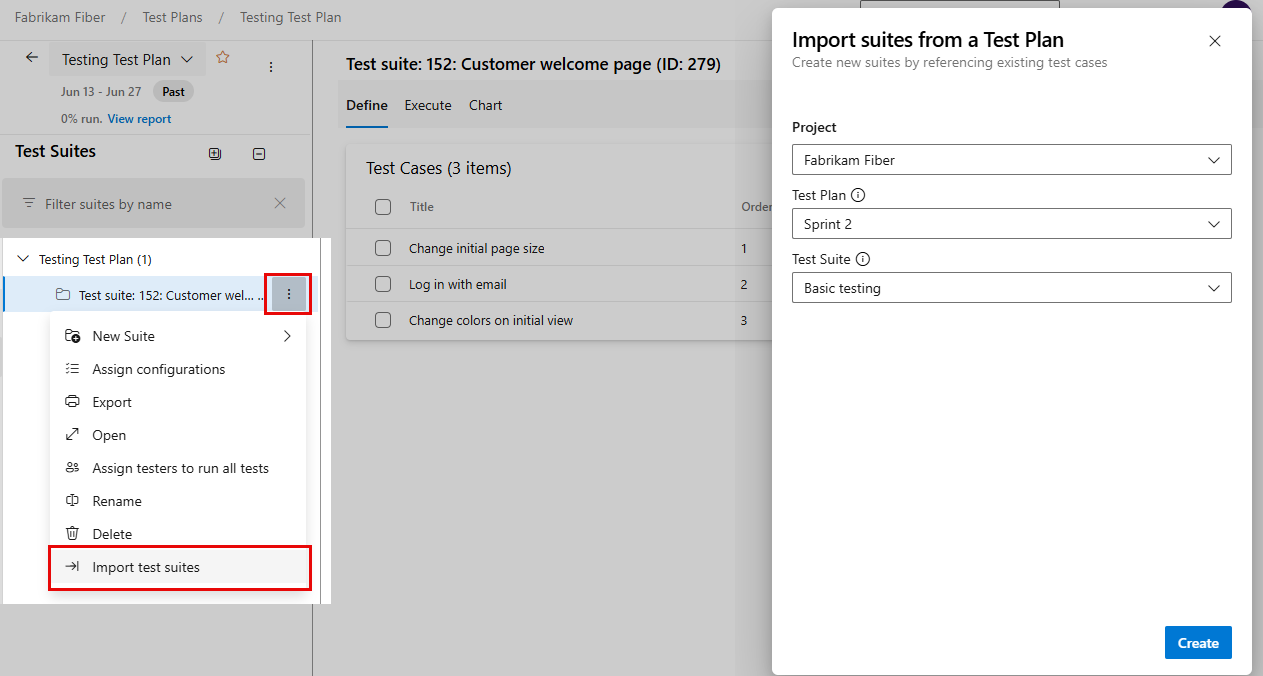
Task: Click Create in the import panel
Action: (x=1198, y=642)
